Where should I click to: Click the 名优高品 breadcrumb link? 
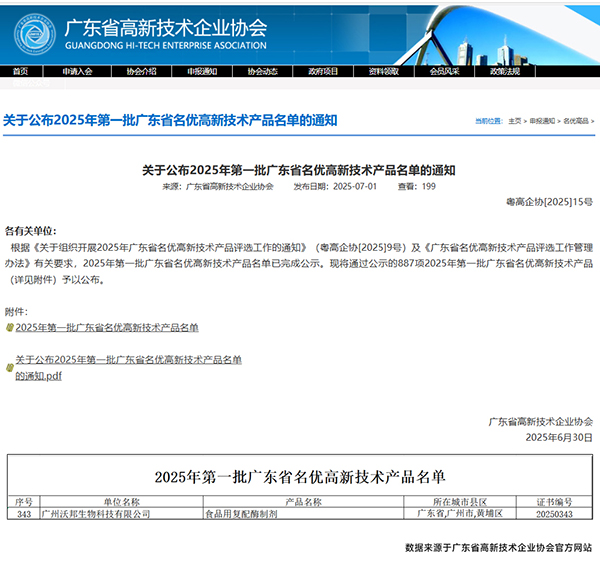tap(576, 121)
